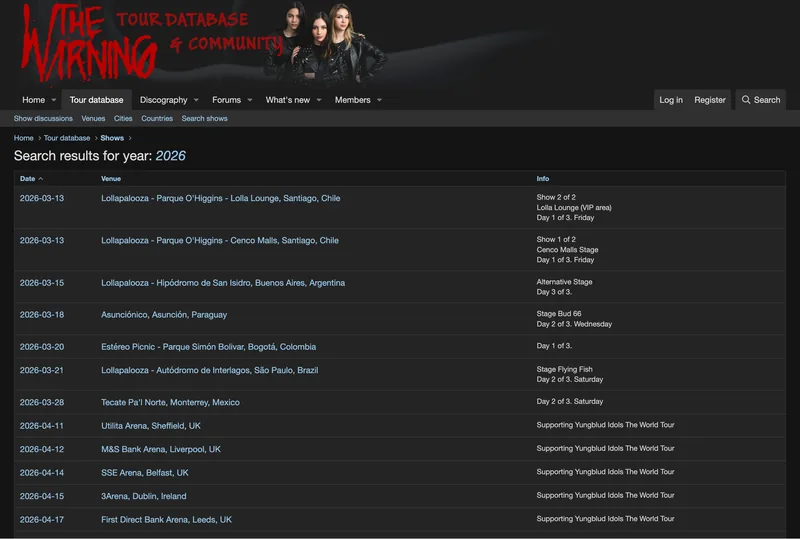
Task: Click the Venue column header
Action: click(111, 179)
